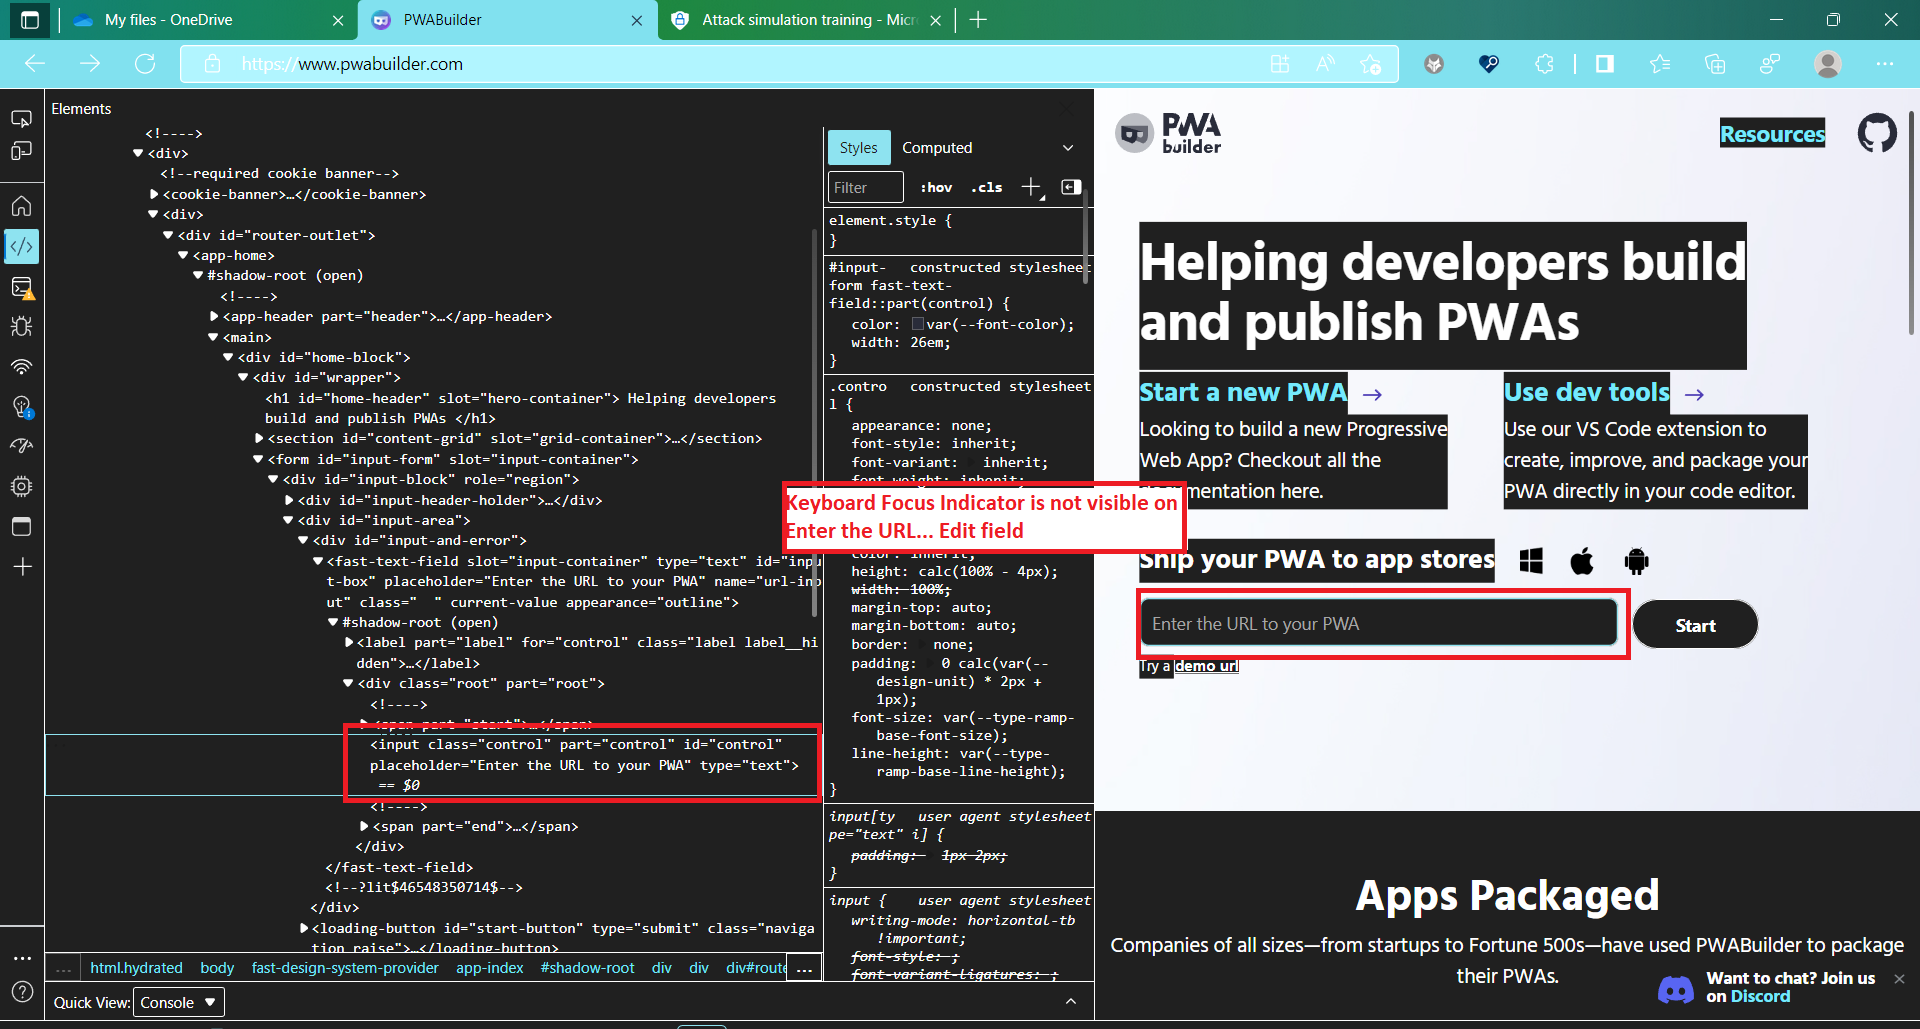Click the Start button on PWABuilder
1920x1029 pixels.
click(1694, 624)
